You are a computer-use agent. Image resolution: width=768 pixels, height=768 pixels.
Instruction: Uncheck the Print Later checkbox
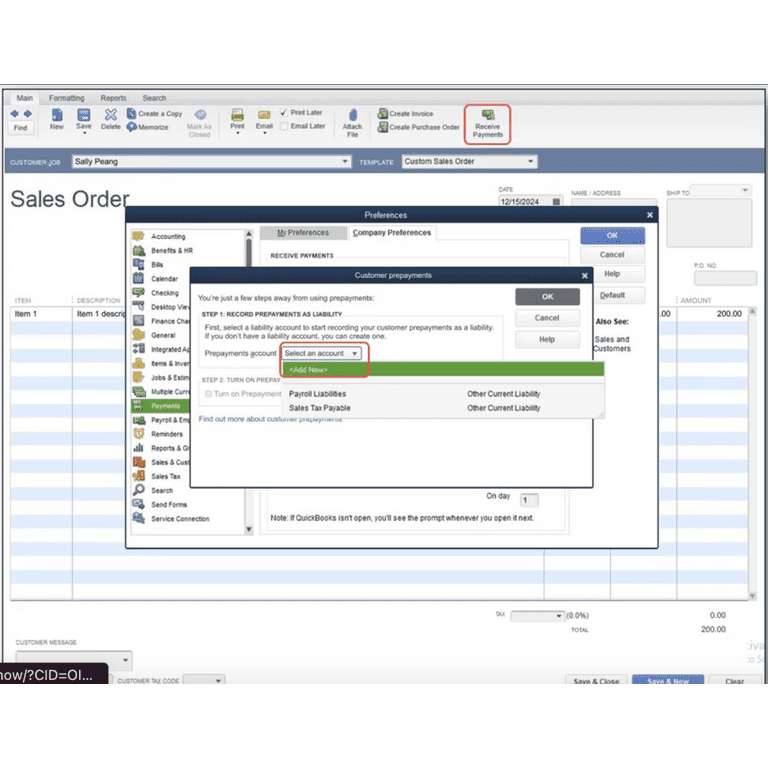click(285, 113)
